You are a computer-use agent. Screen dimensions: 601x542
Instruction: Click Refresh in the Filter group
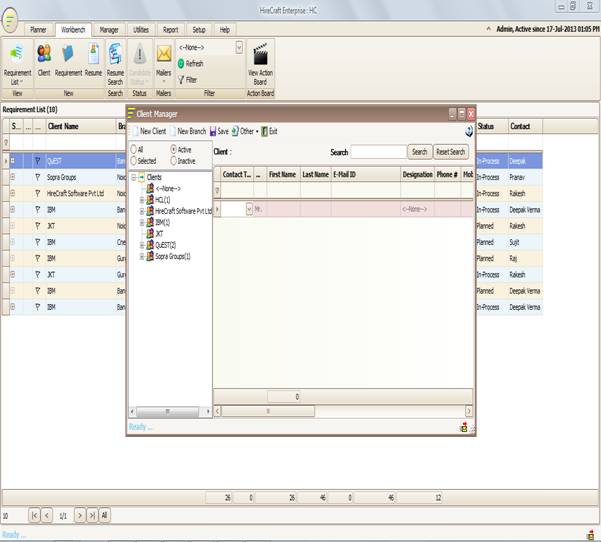190,64
